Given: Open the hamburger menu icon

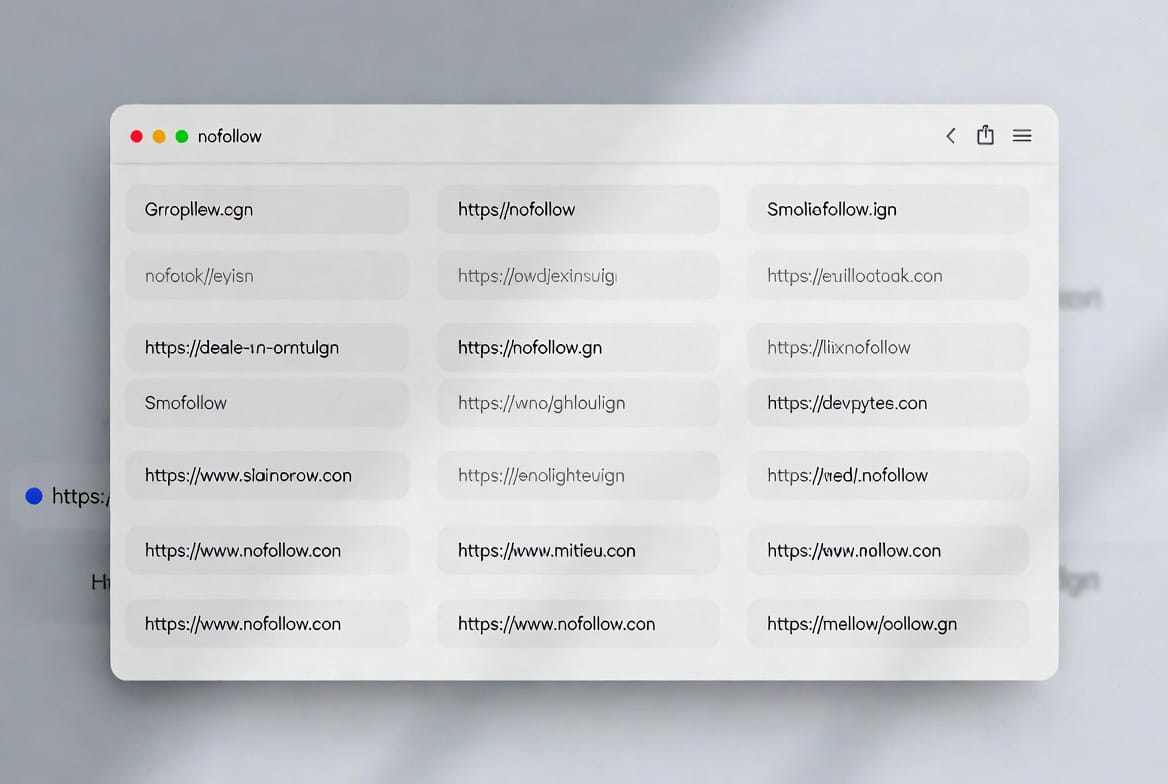Looking at the screenshot, I should pos(1021,136).
